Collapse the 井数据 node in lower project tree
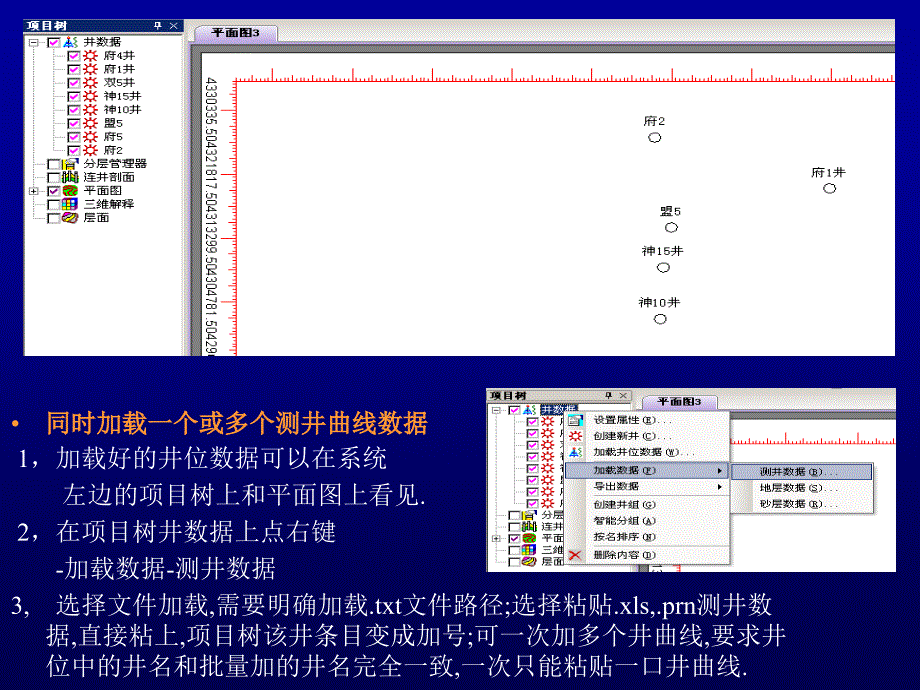This screenshot has width=920, height=690. click(496, 410)
